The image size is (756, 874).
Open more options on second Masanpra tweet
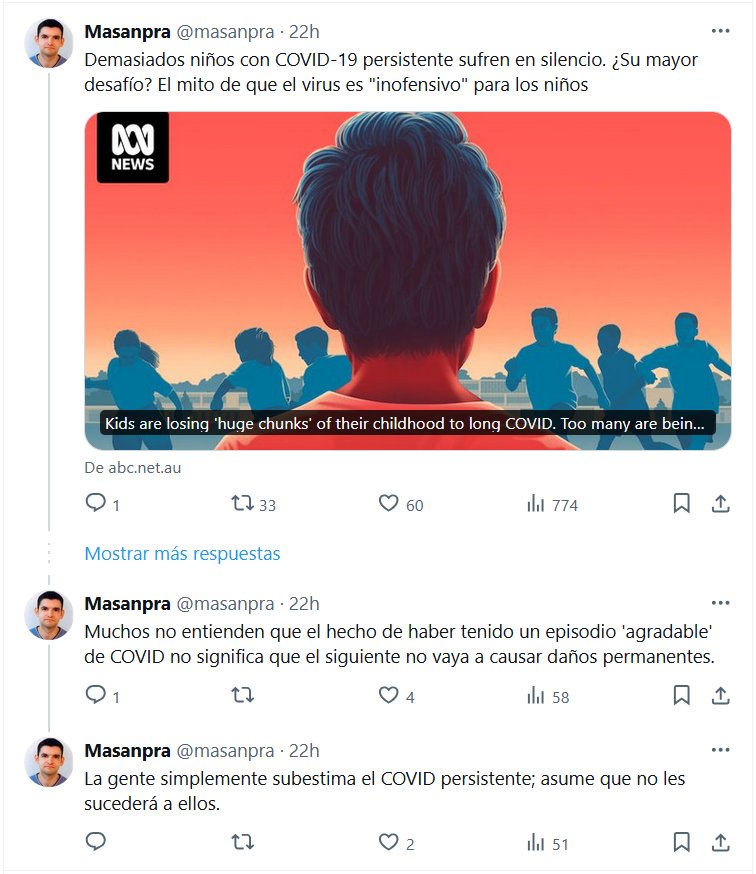(720, 603)
